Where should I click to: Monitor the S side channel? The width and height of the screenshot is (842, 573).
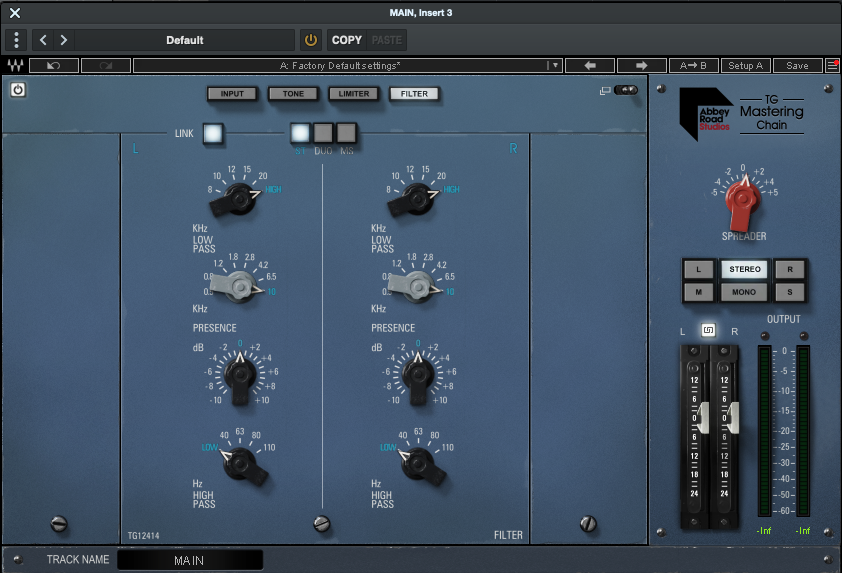[x=790, y=292]
